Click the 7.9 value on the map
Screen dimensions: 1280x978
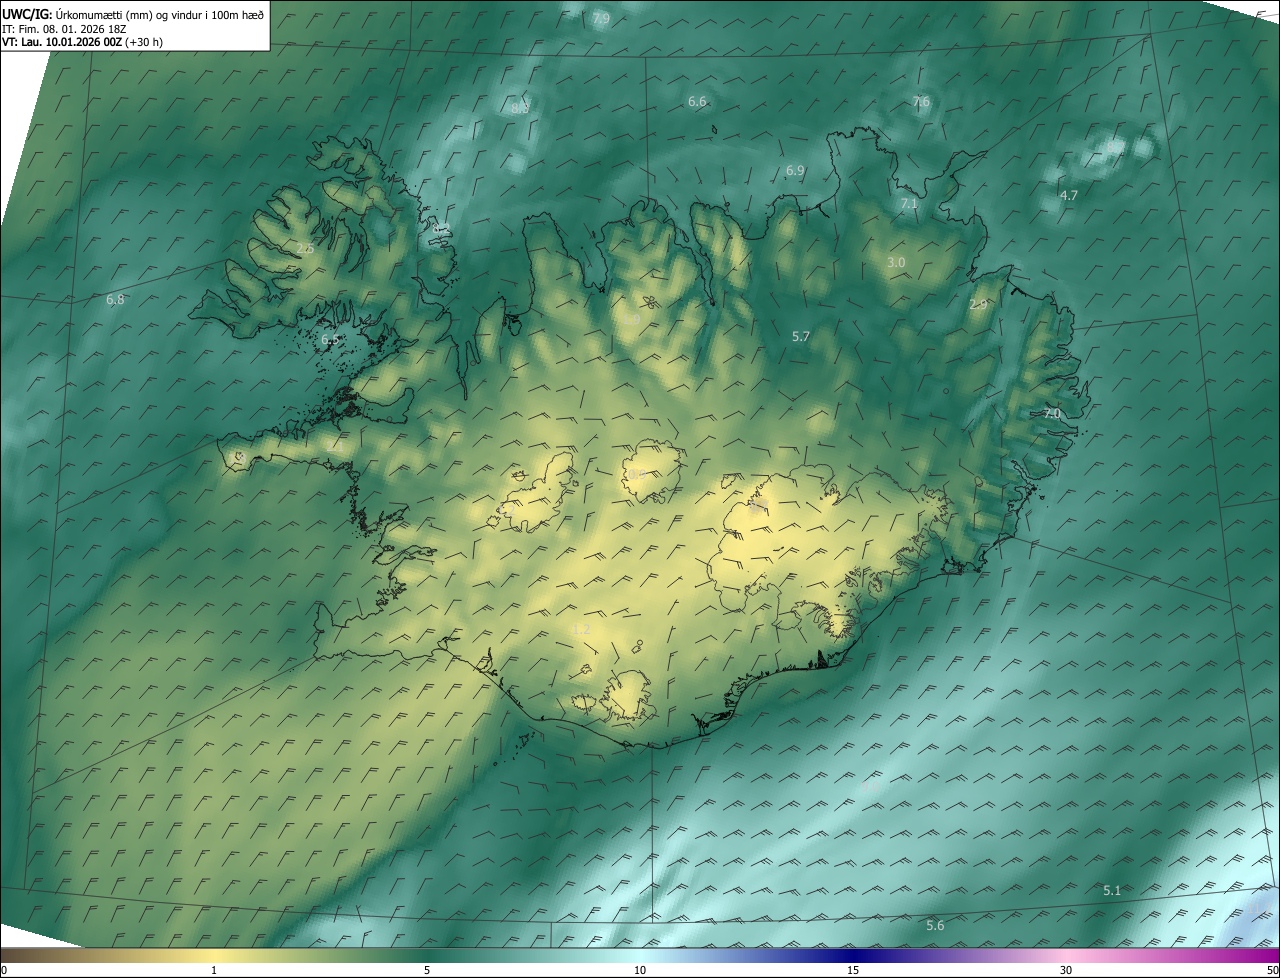click(601, 19)
